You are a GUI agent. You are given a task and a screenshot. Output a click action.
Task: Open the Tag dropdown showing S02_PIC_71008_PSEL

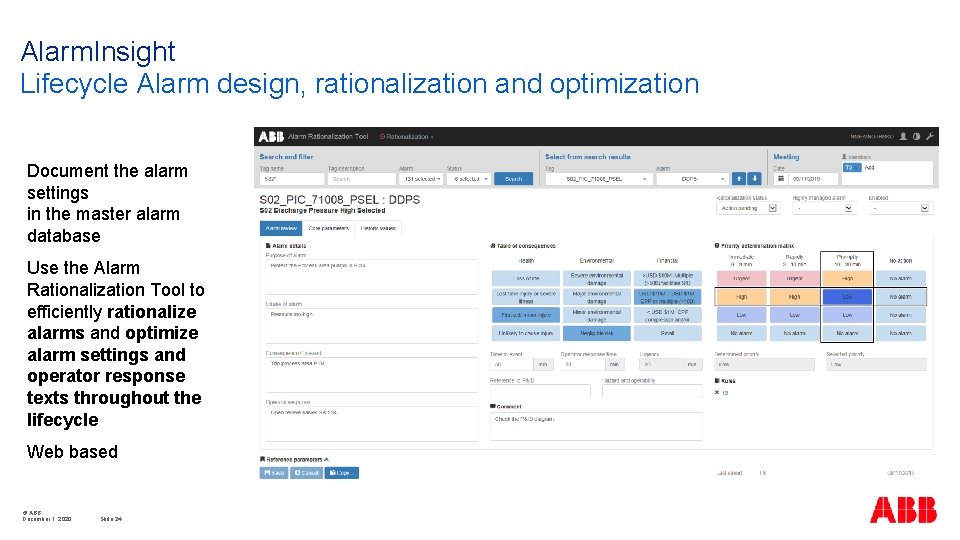[x=598, y=179]
